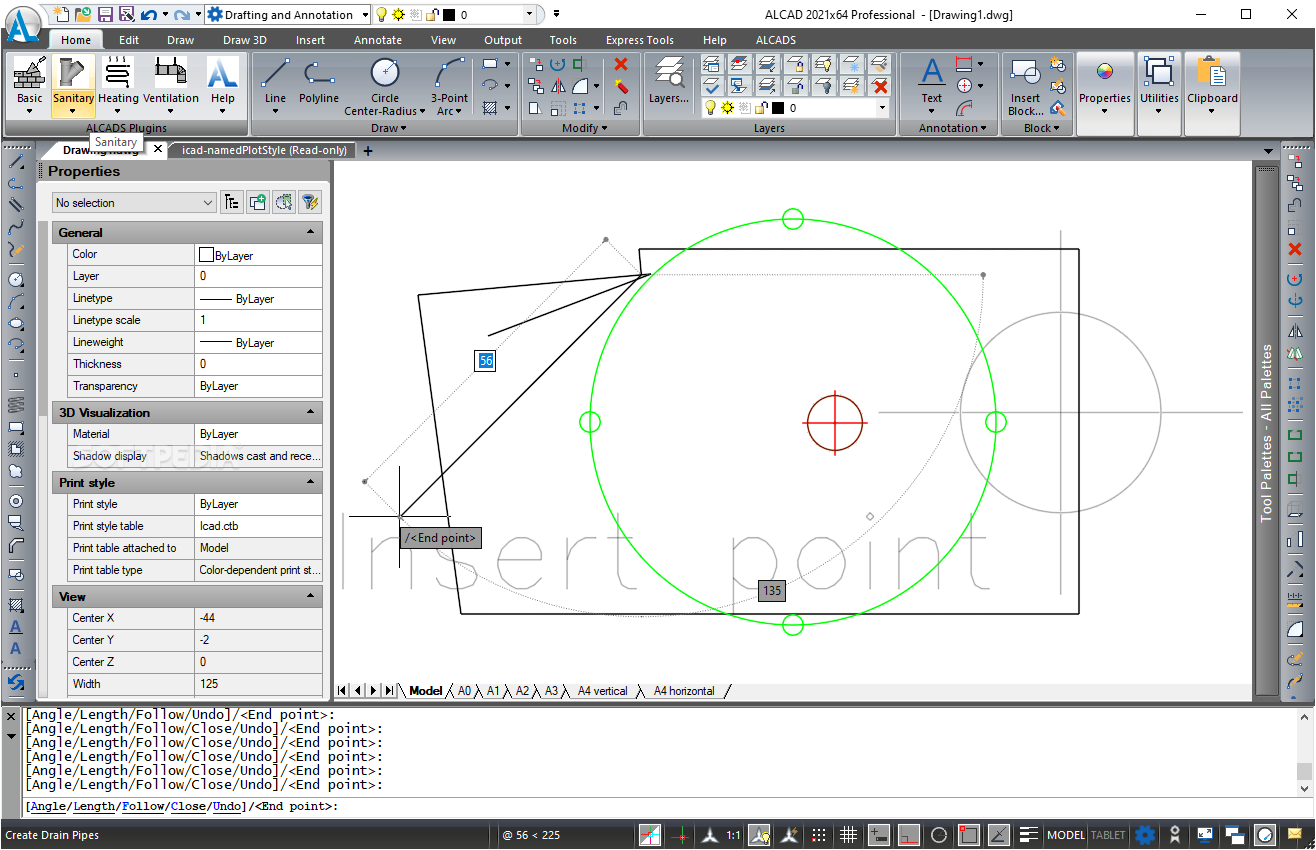Screen dimensions: 1316x850
Task: Switch to the Annotate ribbon tab
Action: click(x=378, y=40)
